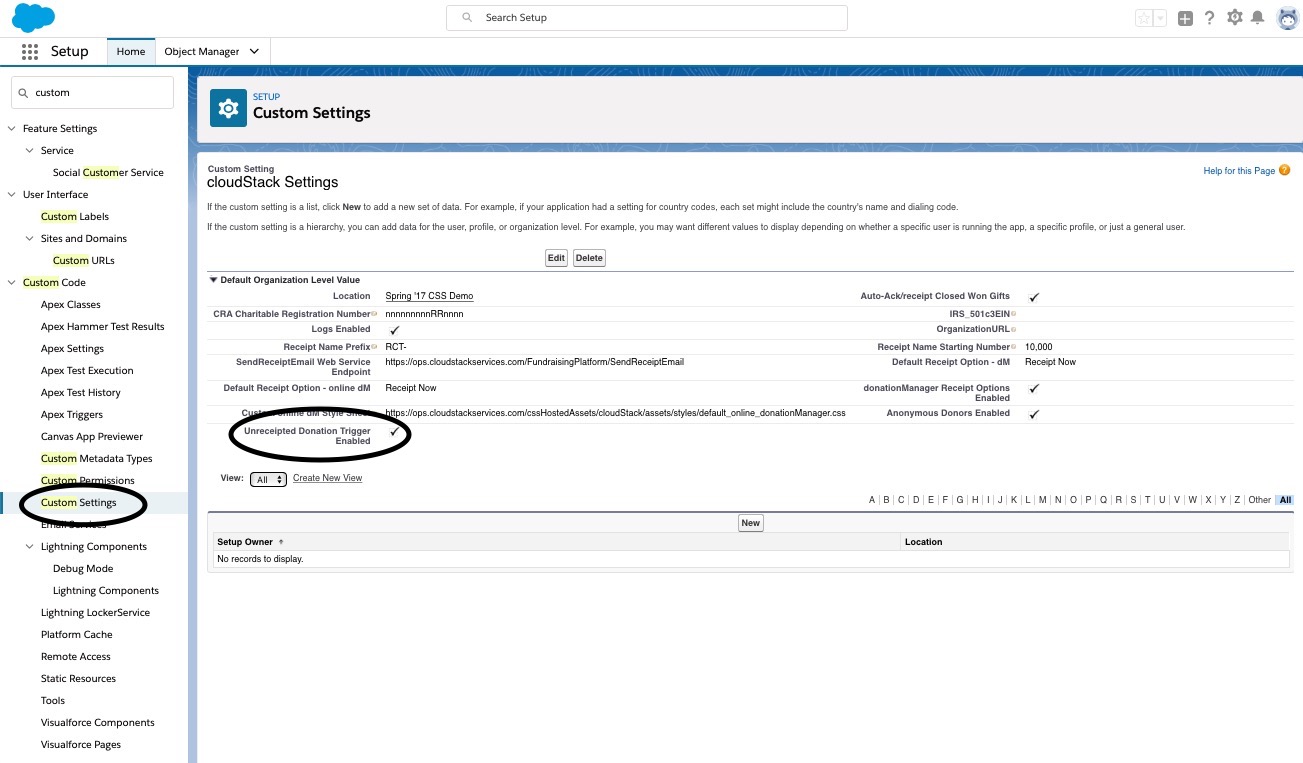The height and width of the screenshot is (763, 1303).
Task: Open Lightning LockerService
Action: click(x=95, y=612)
